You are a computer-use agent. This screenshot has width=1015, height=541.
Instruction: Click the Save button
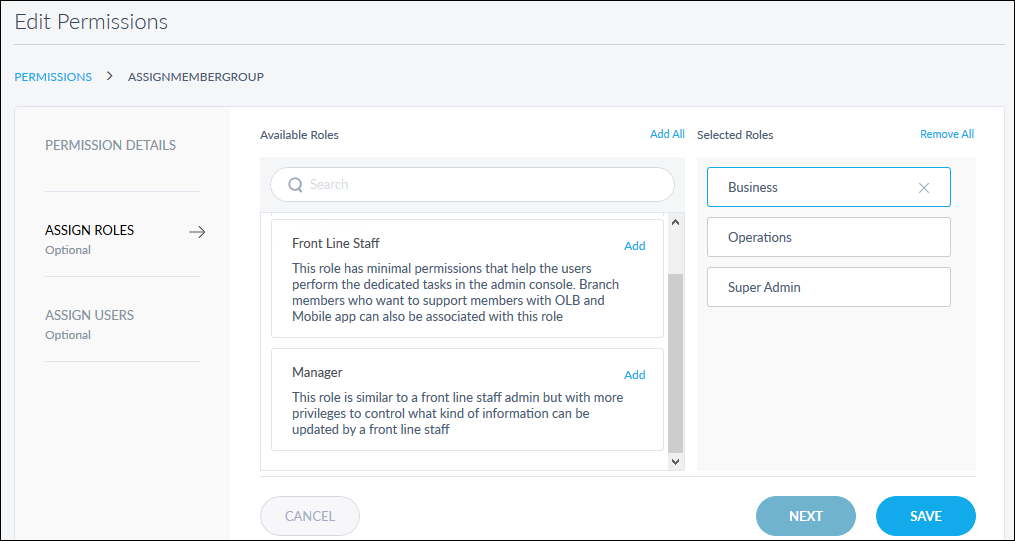pyautogui.click(x=926, y=516)
